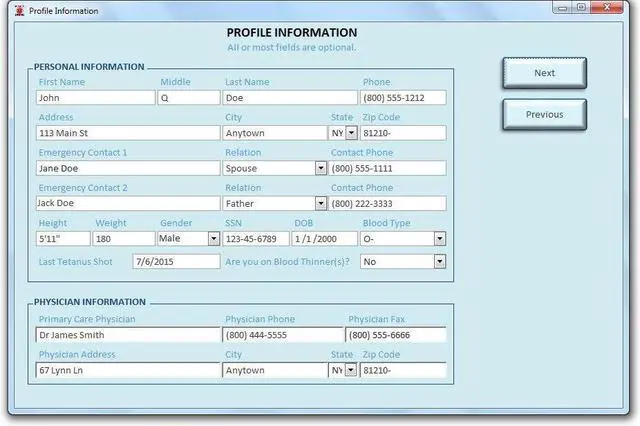
Task: Click the 'All or most fields are optional.' subtitle
Action: (291, 47)
